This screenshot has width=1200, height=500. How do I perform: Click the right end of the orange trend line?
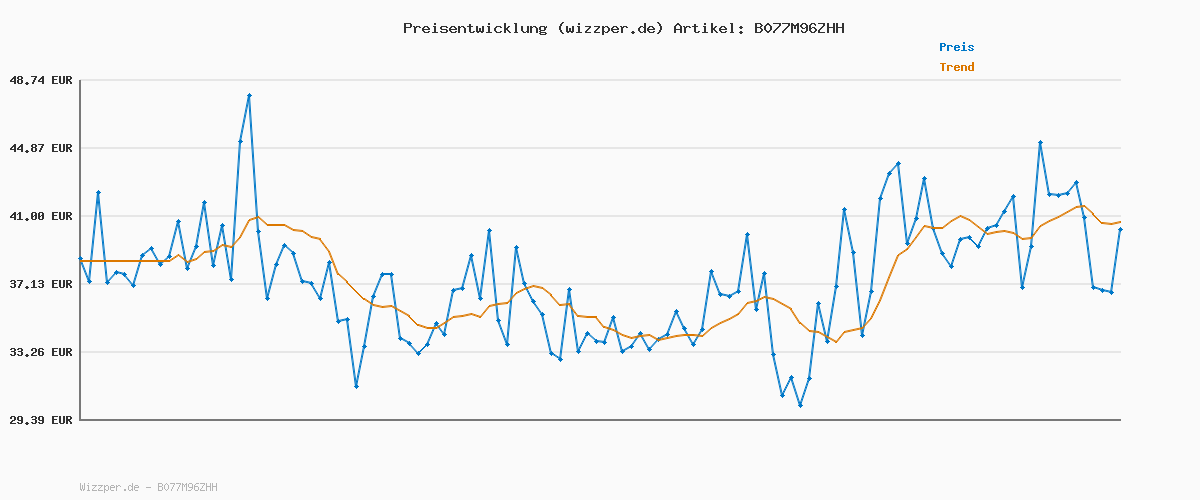(x=1120, y=222)
